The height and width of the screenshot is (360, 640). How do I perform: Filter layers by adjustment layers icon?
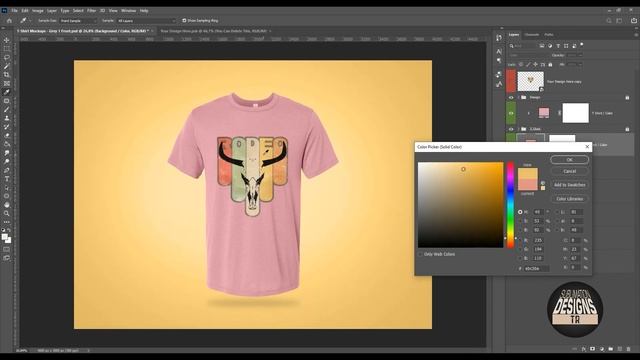point(550,46)
